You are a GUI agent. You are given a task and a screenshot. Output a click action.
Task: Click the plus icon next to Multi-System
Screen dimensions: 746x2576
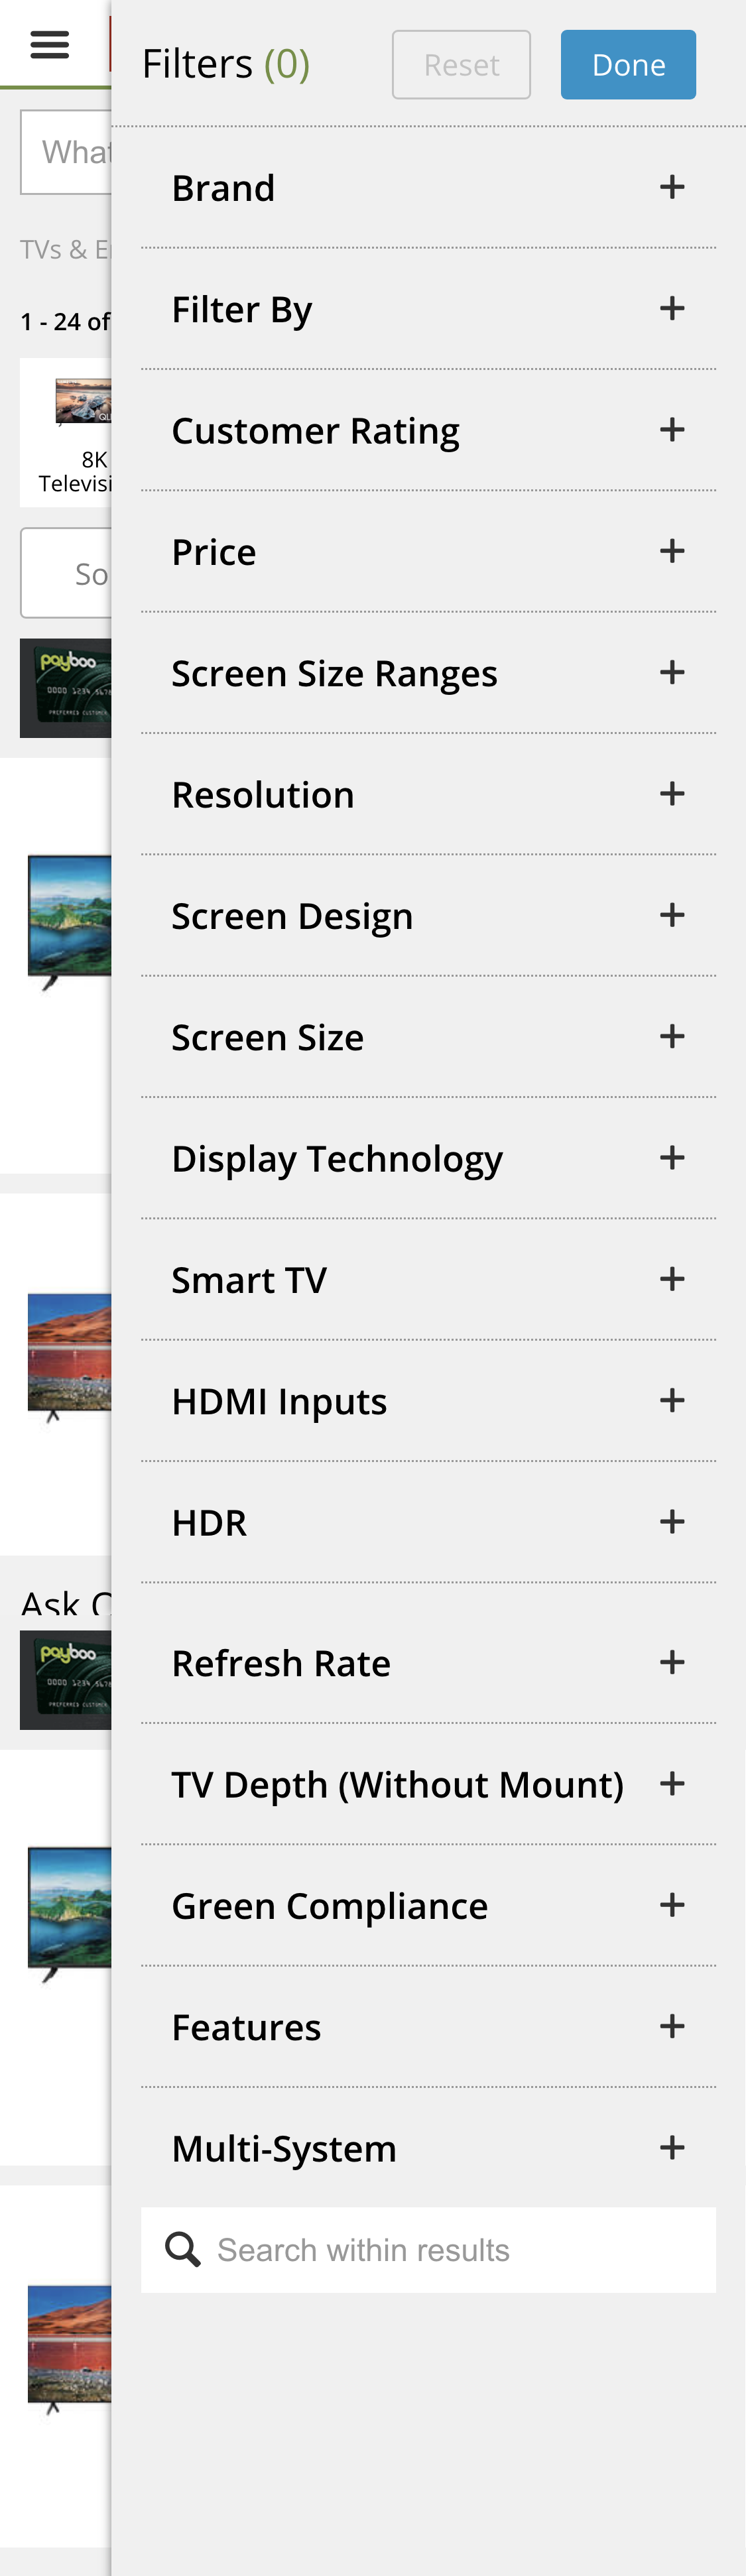673,2147
